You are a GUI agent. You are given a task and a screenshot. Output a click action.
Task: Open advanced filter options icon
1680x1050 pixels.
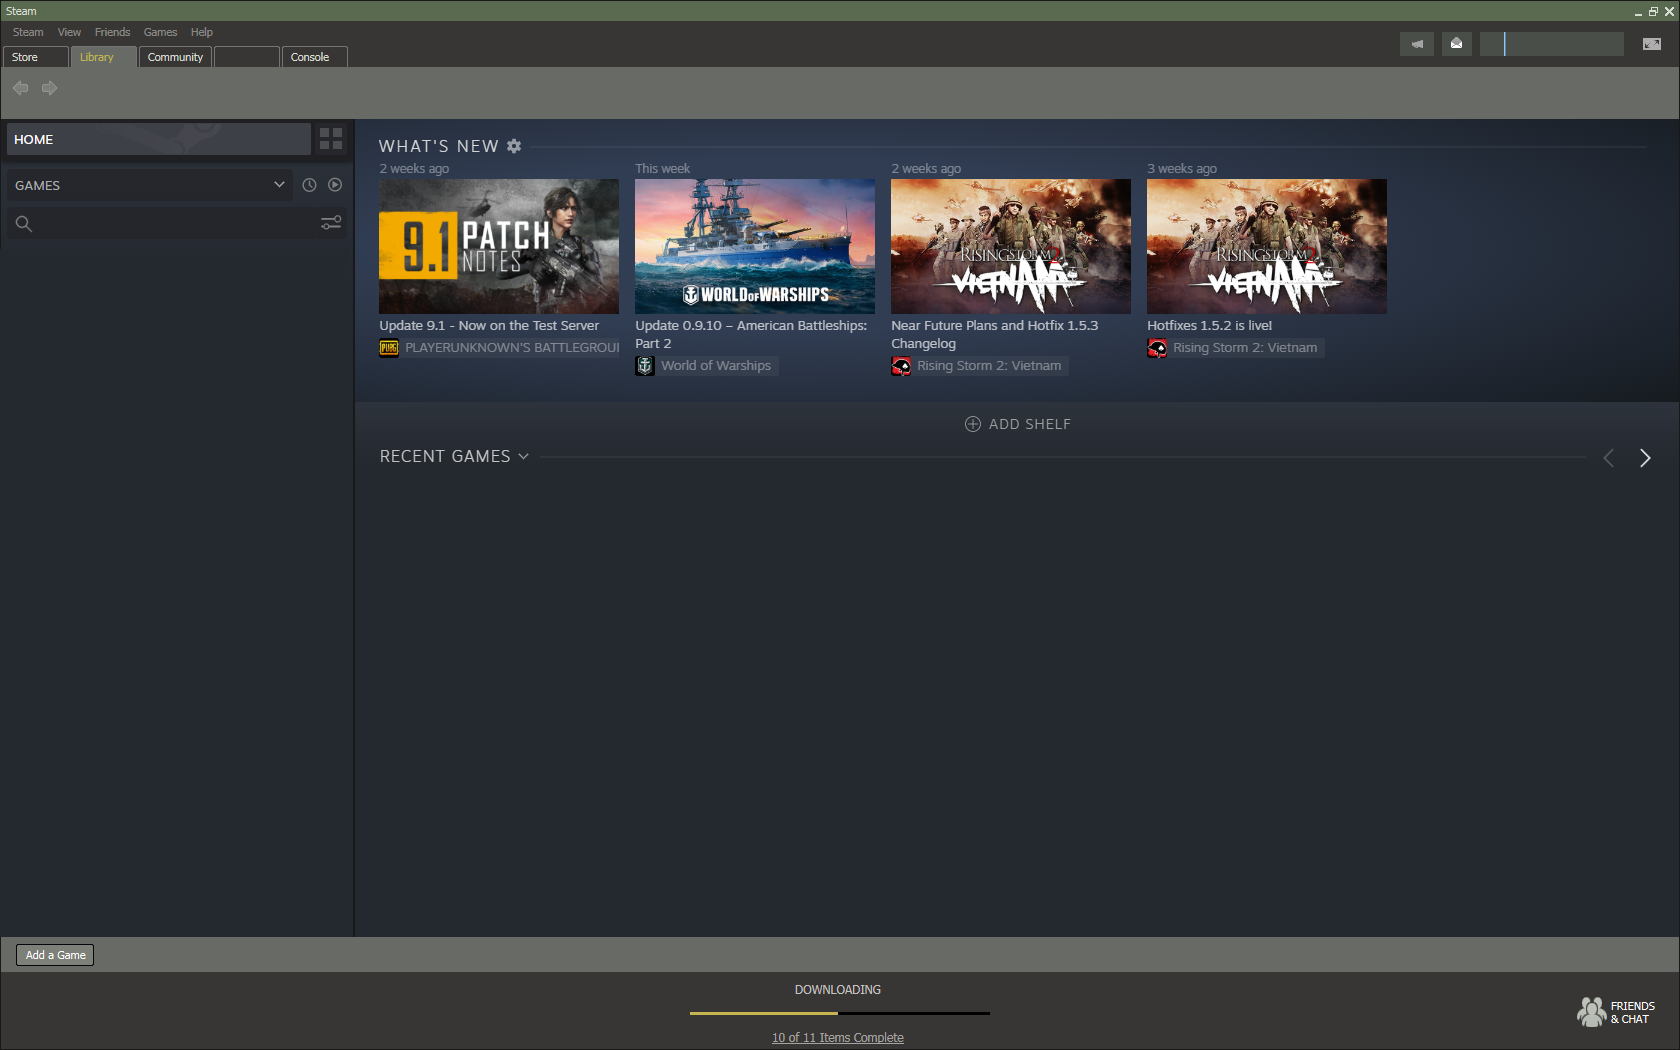click(331, 223)
